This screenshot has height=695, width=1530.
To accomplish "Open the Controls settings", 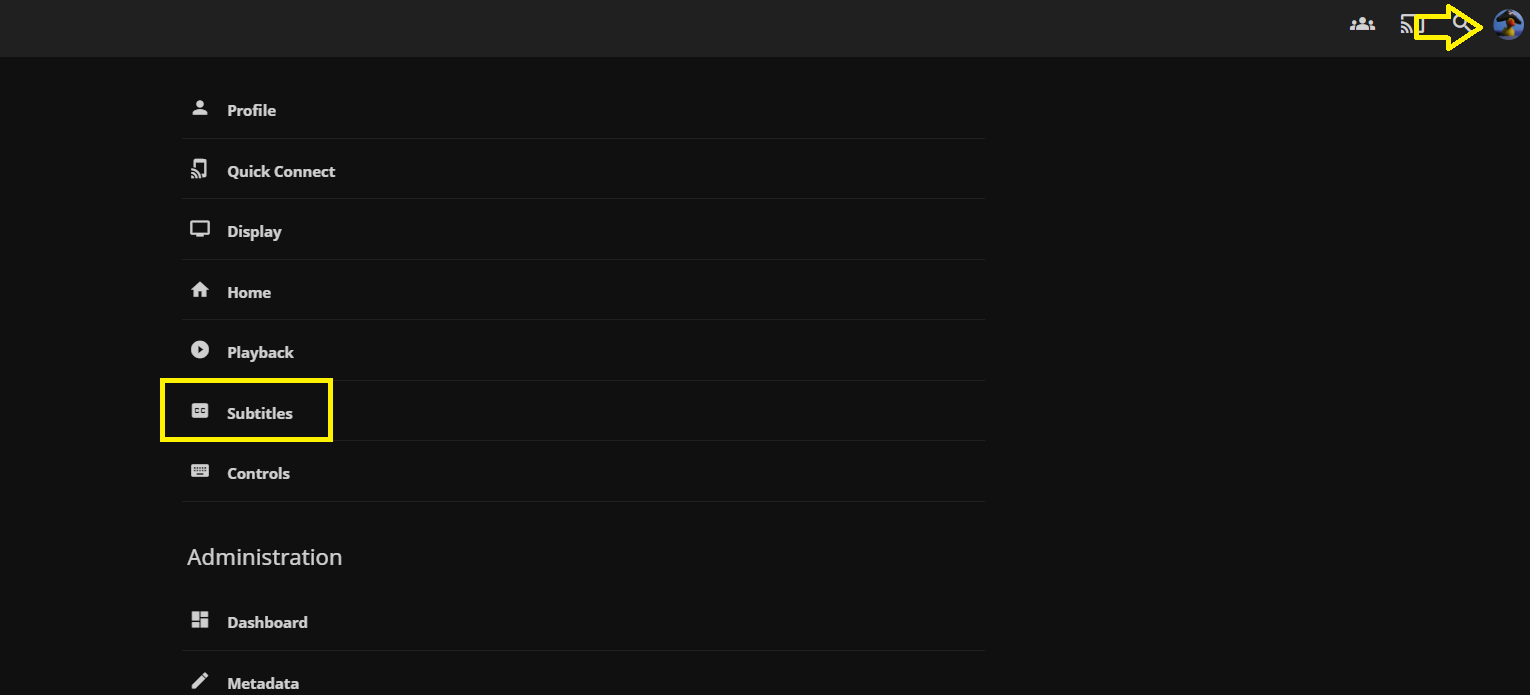I will click(x=258, y=473).
